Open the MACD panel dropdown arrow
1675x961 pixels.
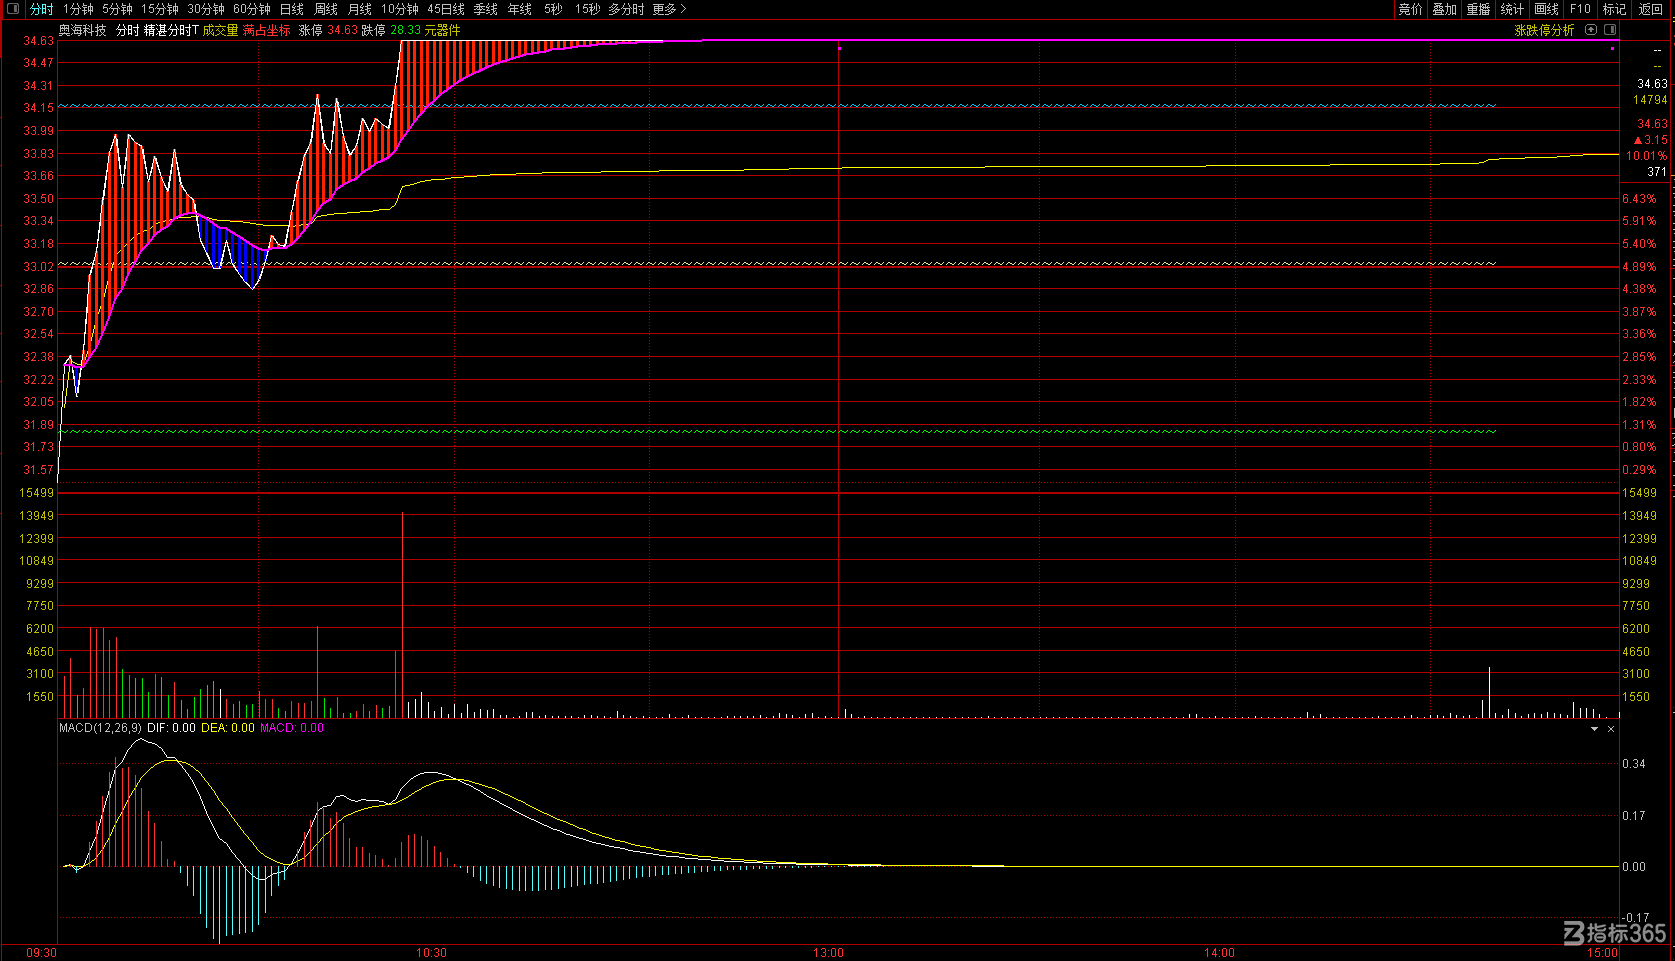click(1594, 729)
